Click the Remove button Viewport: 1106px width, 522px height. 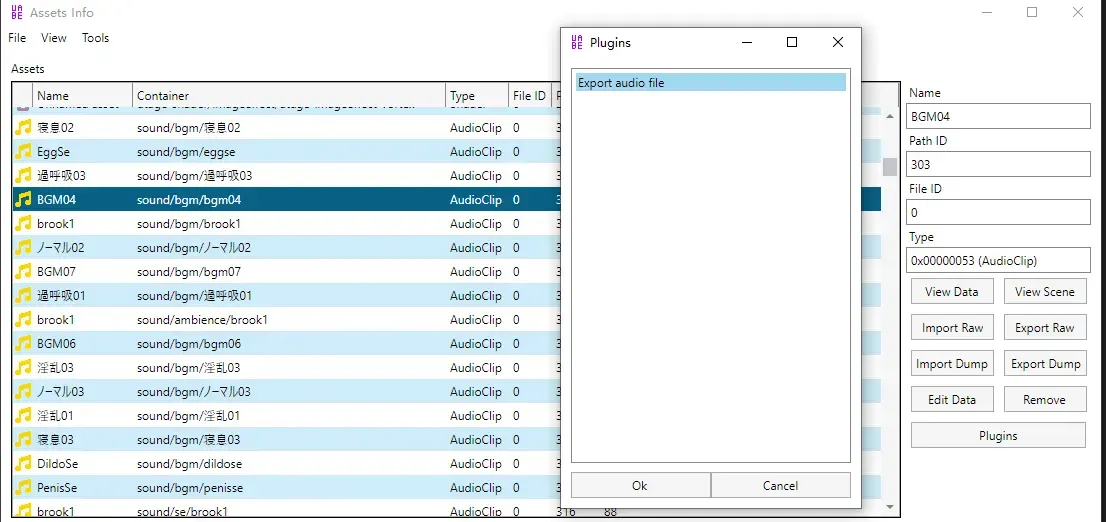[1045, 399]
